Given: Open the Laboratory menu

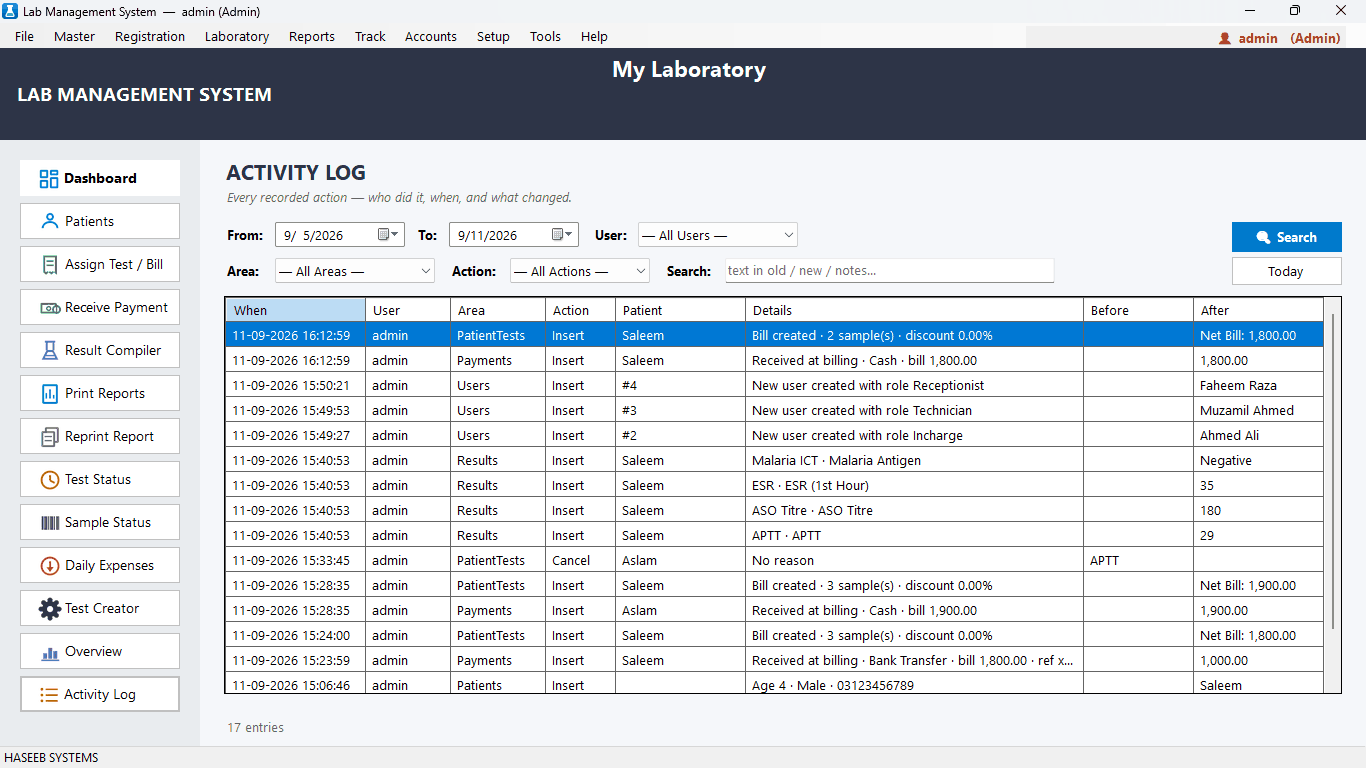Looking at the screenshot, I should [x=237, y=36].
